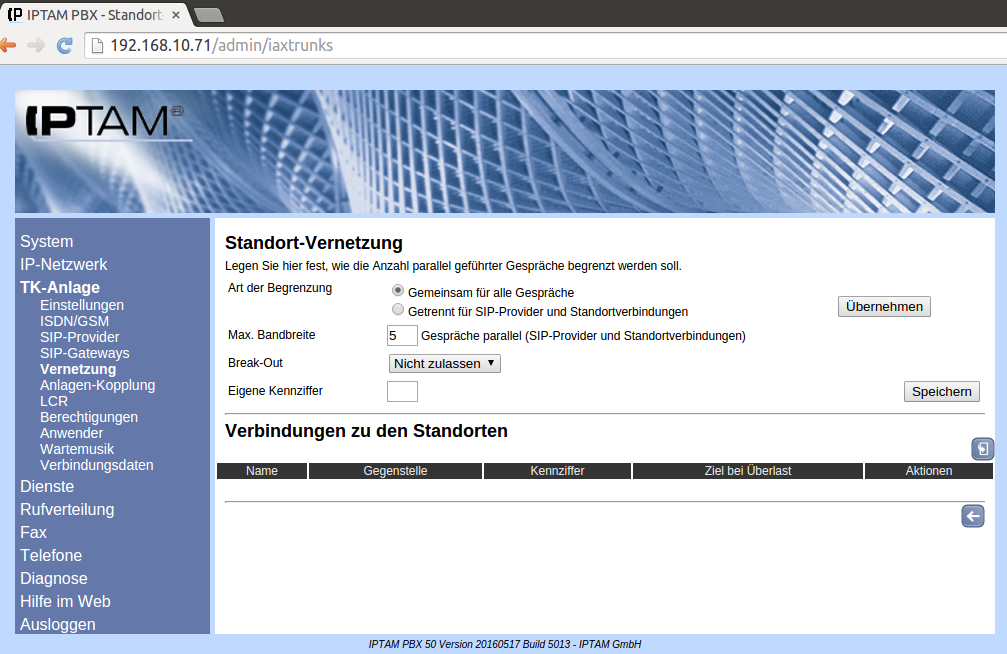Viewport: 1007px width, 654px height.
Task: Click the add new connection icon
Action: pos(982,449)
